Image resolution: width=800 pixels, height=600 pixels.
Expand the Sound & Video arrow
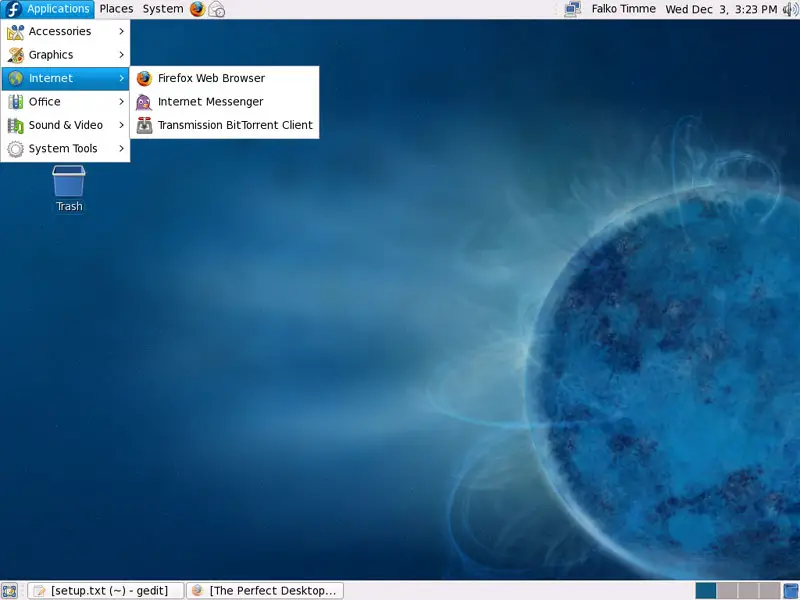point(121,126)
